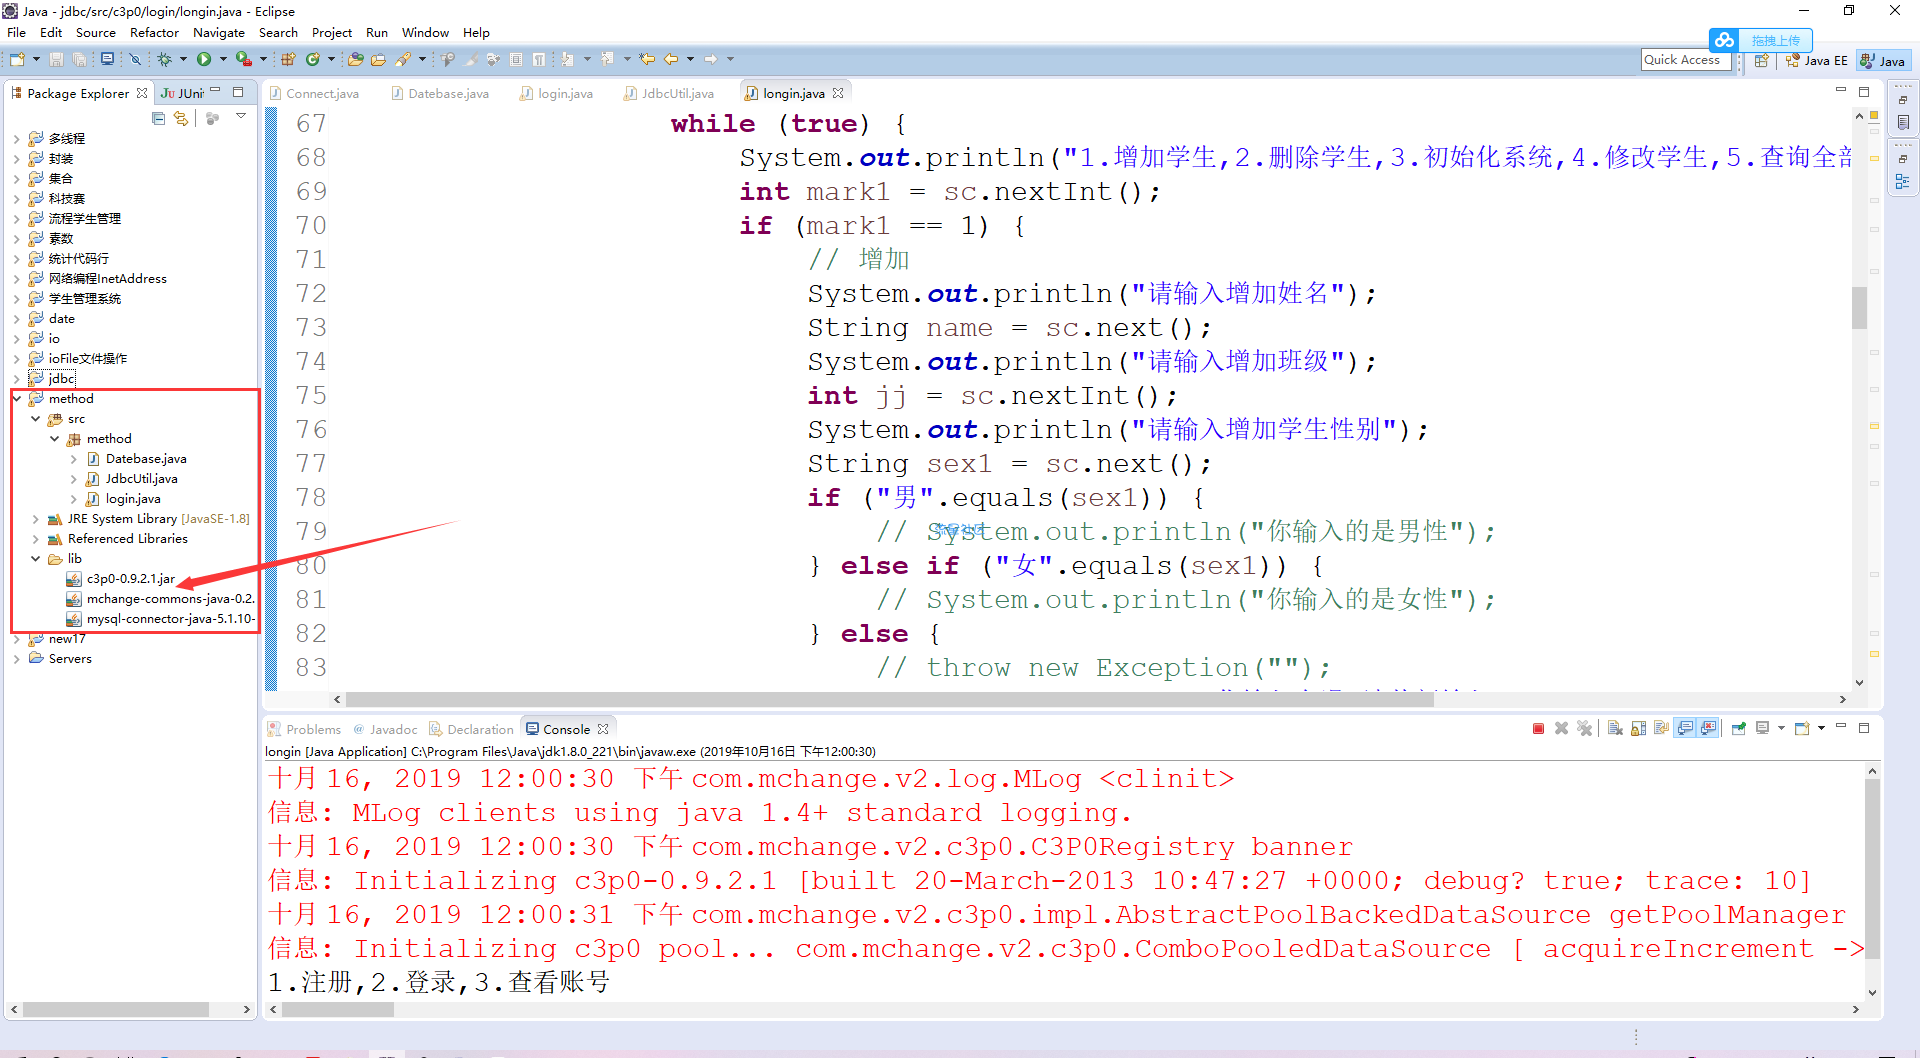Click the Clear Console icon

point(1615,729)
